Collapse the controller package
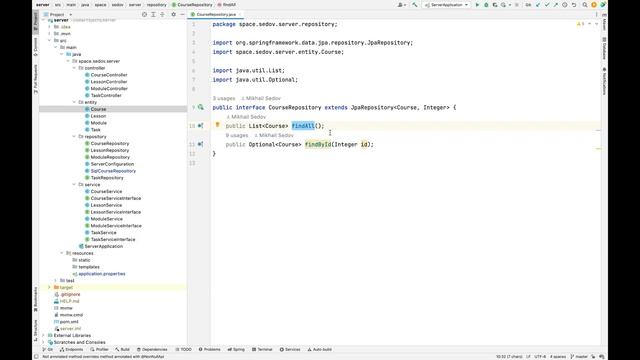 (x=74, y=68)
